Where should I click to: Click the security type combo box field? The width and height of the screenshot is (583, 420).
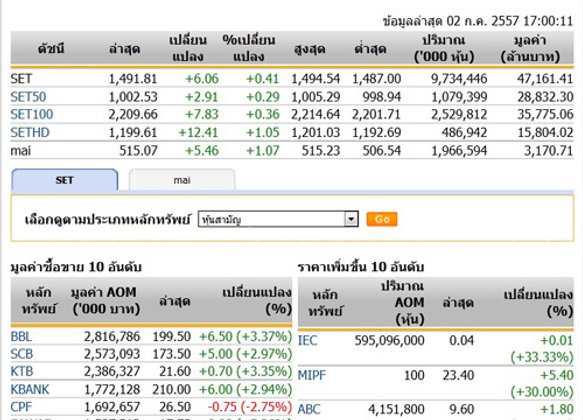click(278, 219)
